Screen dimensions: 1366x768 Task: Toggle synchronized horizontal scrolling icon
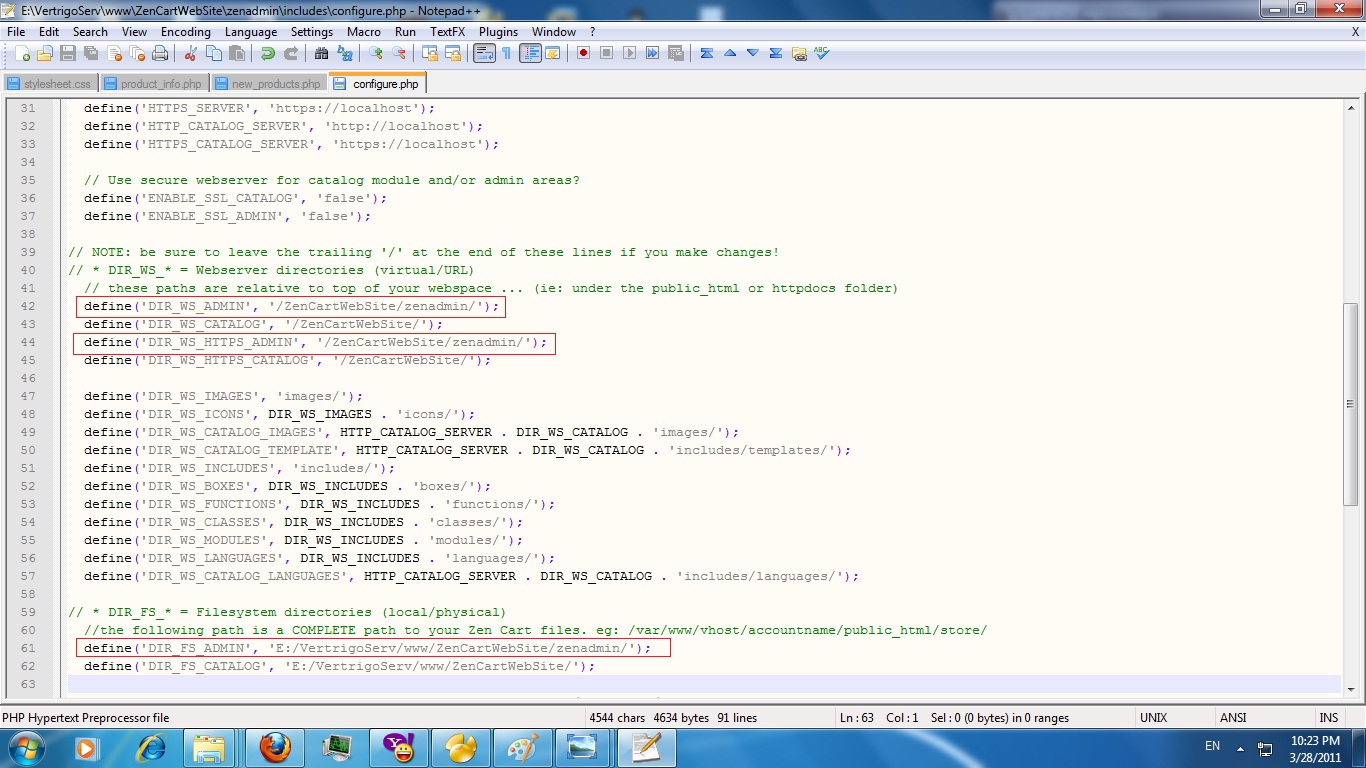coord(454,53)
